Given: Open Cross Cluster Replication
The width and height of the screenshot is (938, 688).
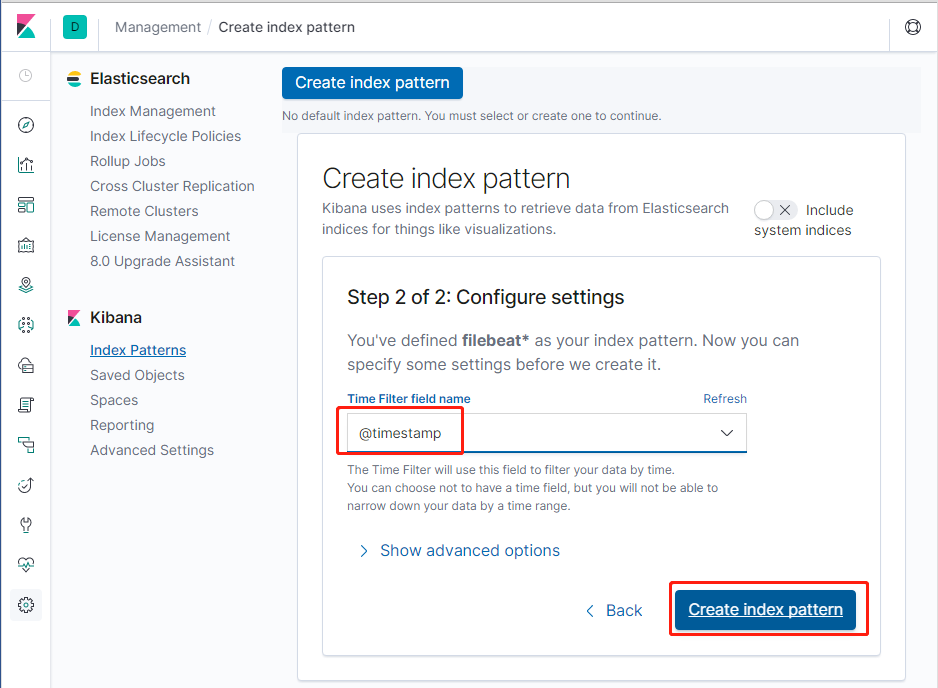Looking at the screenshot, I should (x=172, y=187).
